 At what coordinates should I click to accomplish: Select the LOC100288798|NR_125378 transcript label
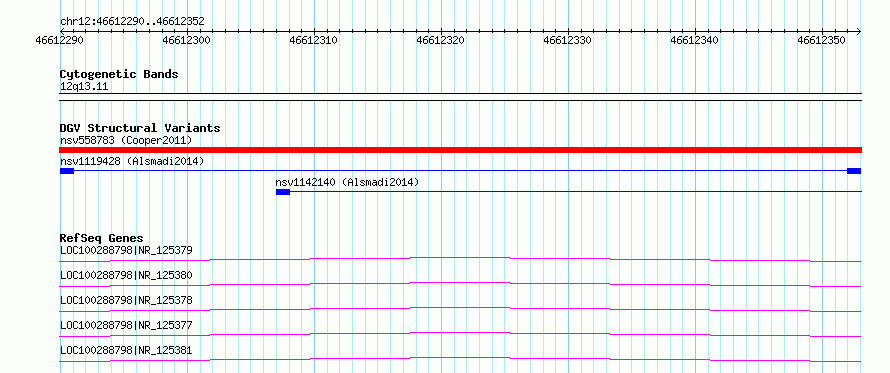coord(126,300)
